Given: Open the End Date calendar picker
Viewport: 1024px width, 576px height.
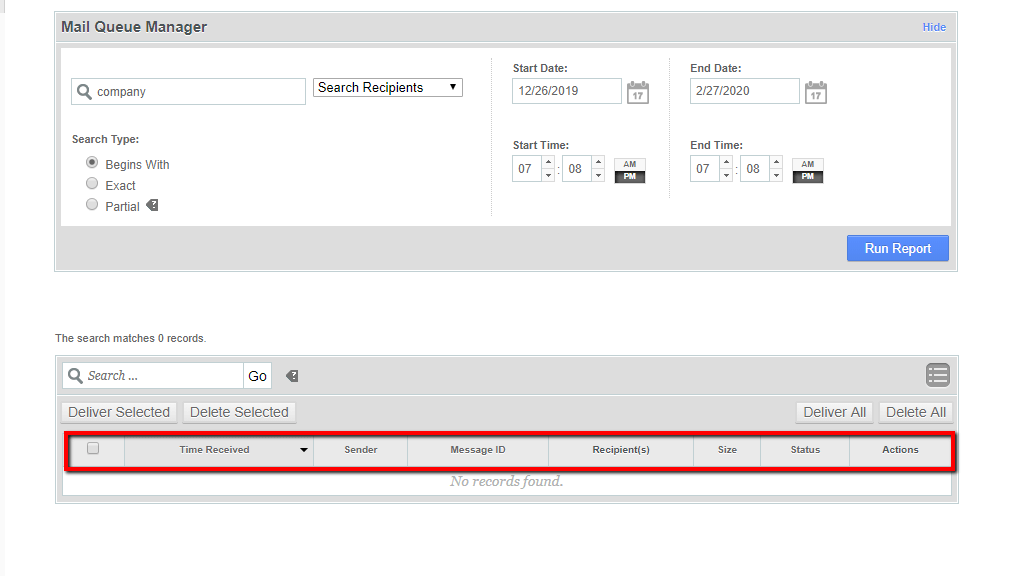Looking at the screenshot, I should pos(815,93).
